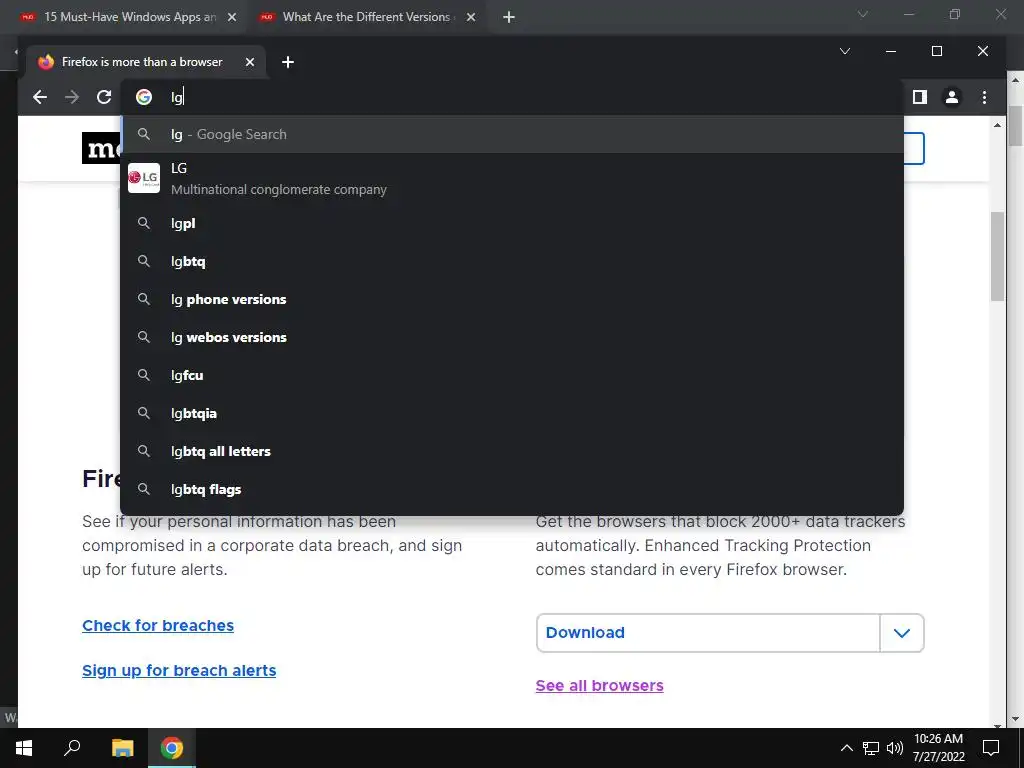Click the taskbar clock showing 10:26 AM

(938, 748)
